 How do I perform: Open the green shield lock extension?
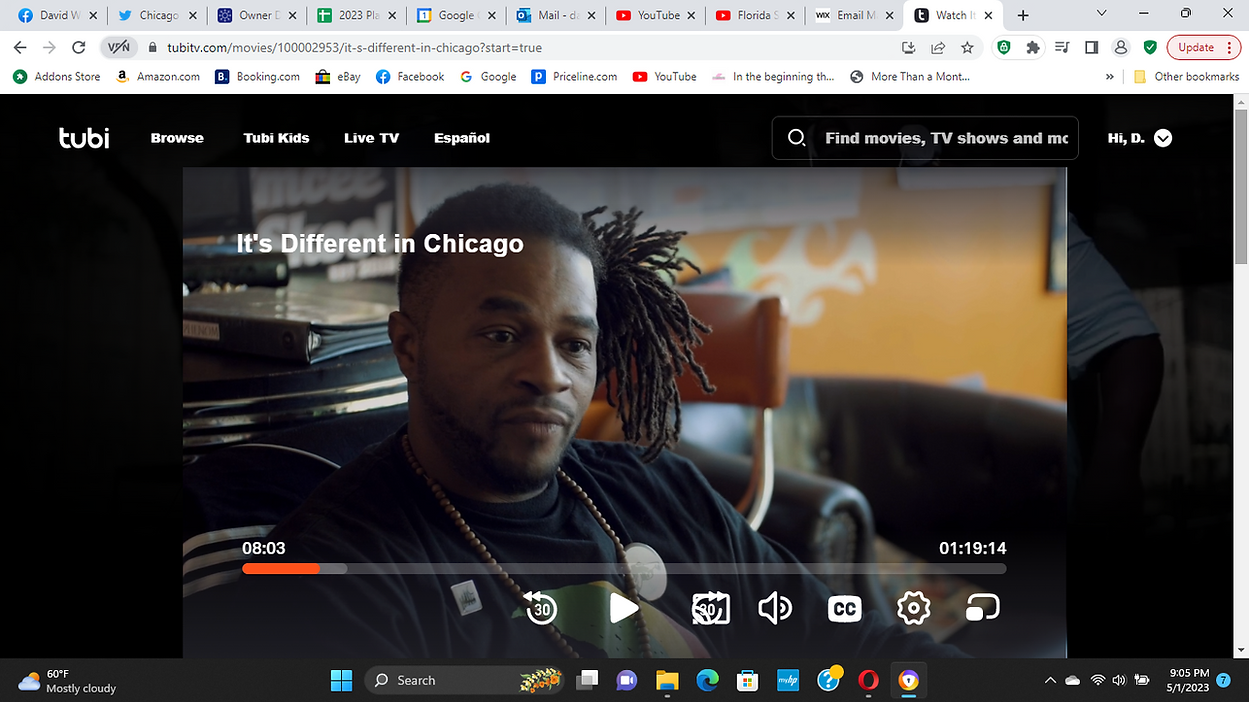pos(1004,47)
